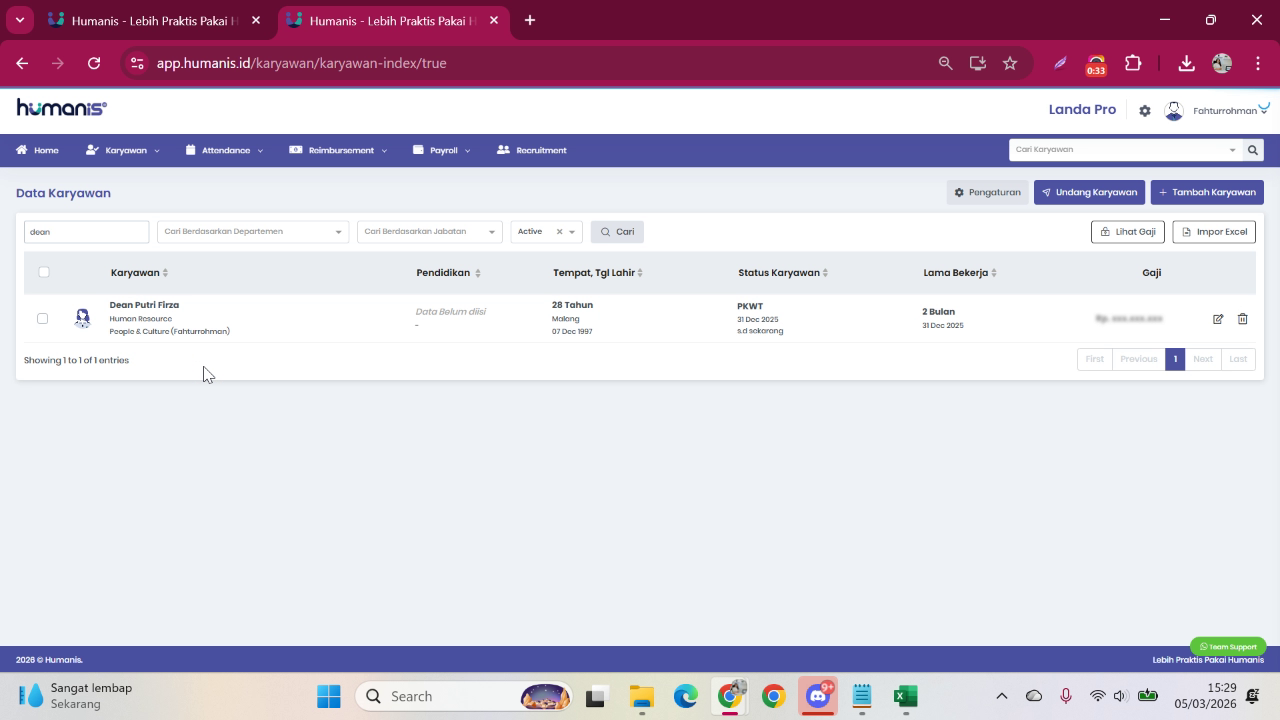The width and height of the screenshot is (1280, 720).
Task: Go to pagination page 1
Action: pyautogui.click(x=1175, y=359)
